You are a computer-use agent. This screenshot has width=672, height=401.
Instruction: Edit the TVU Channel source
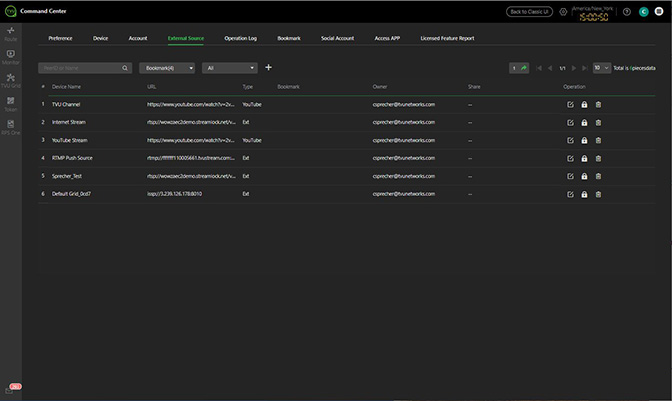click(570, 105)
